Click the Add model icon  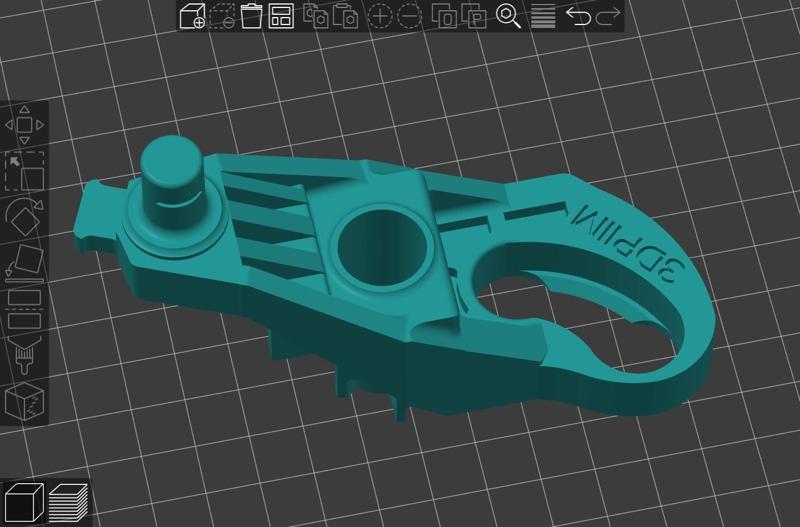point(192,16)
